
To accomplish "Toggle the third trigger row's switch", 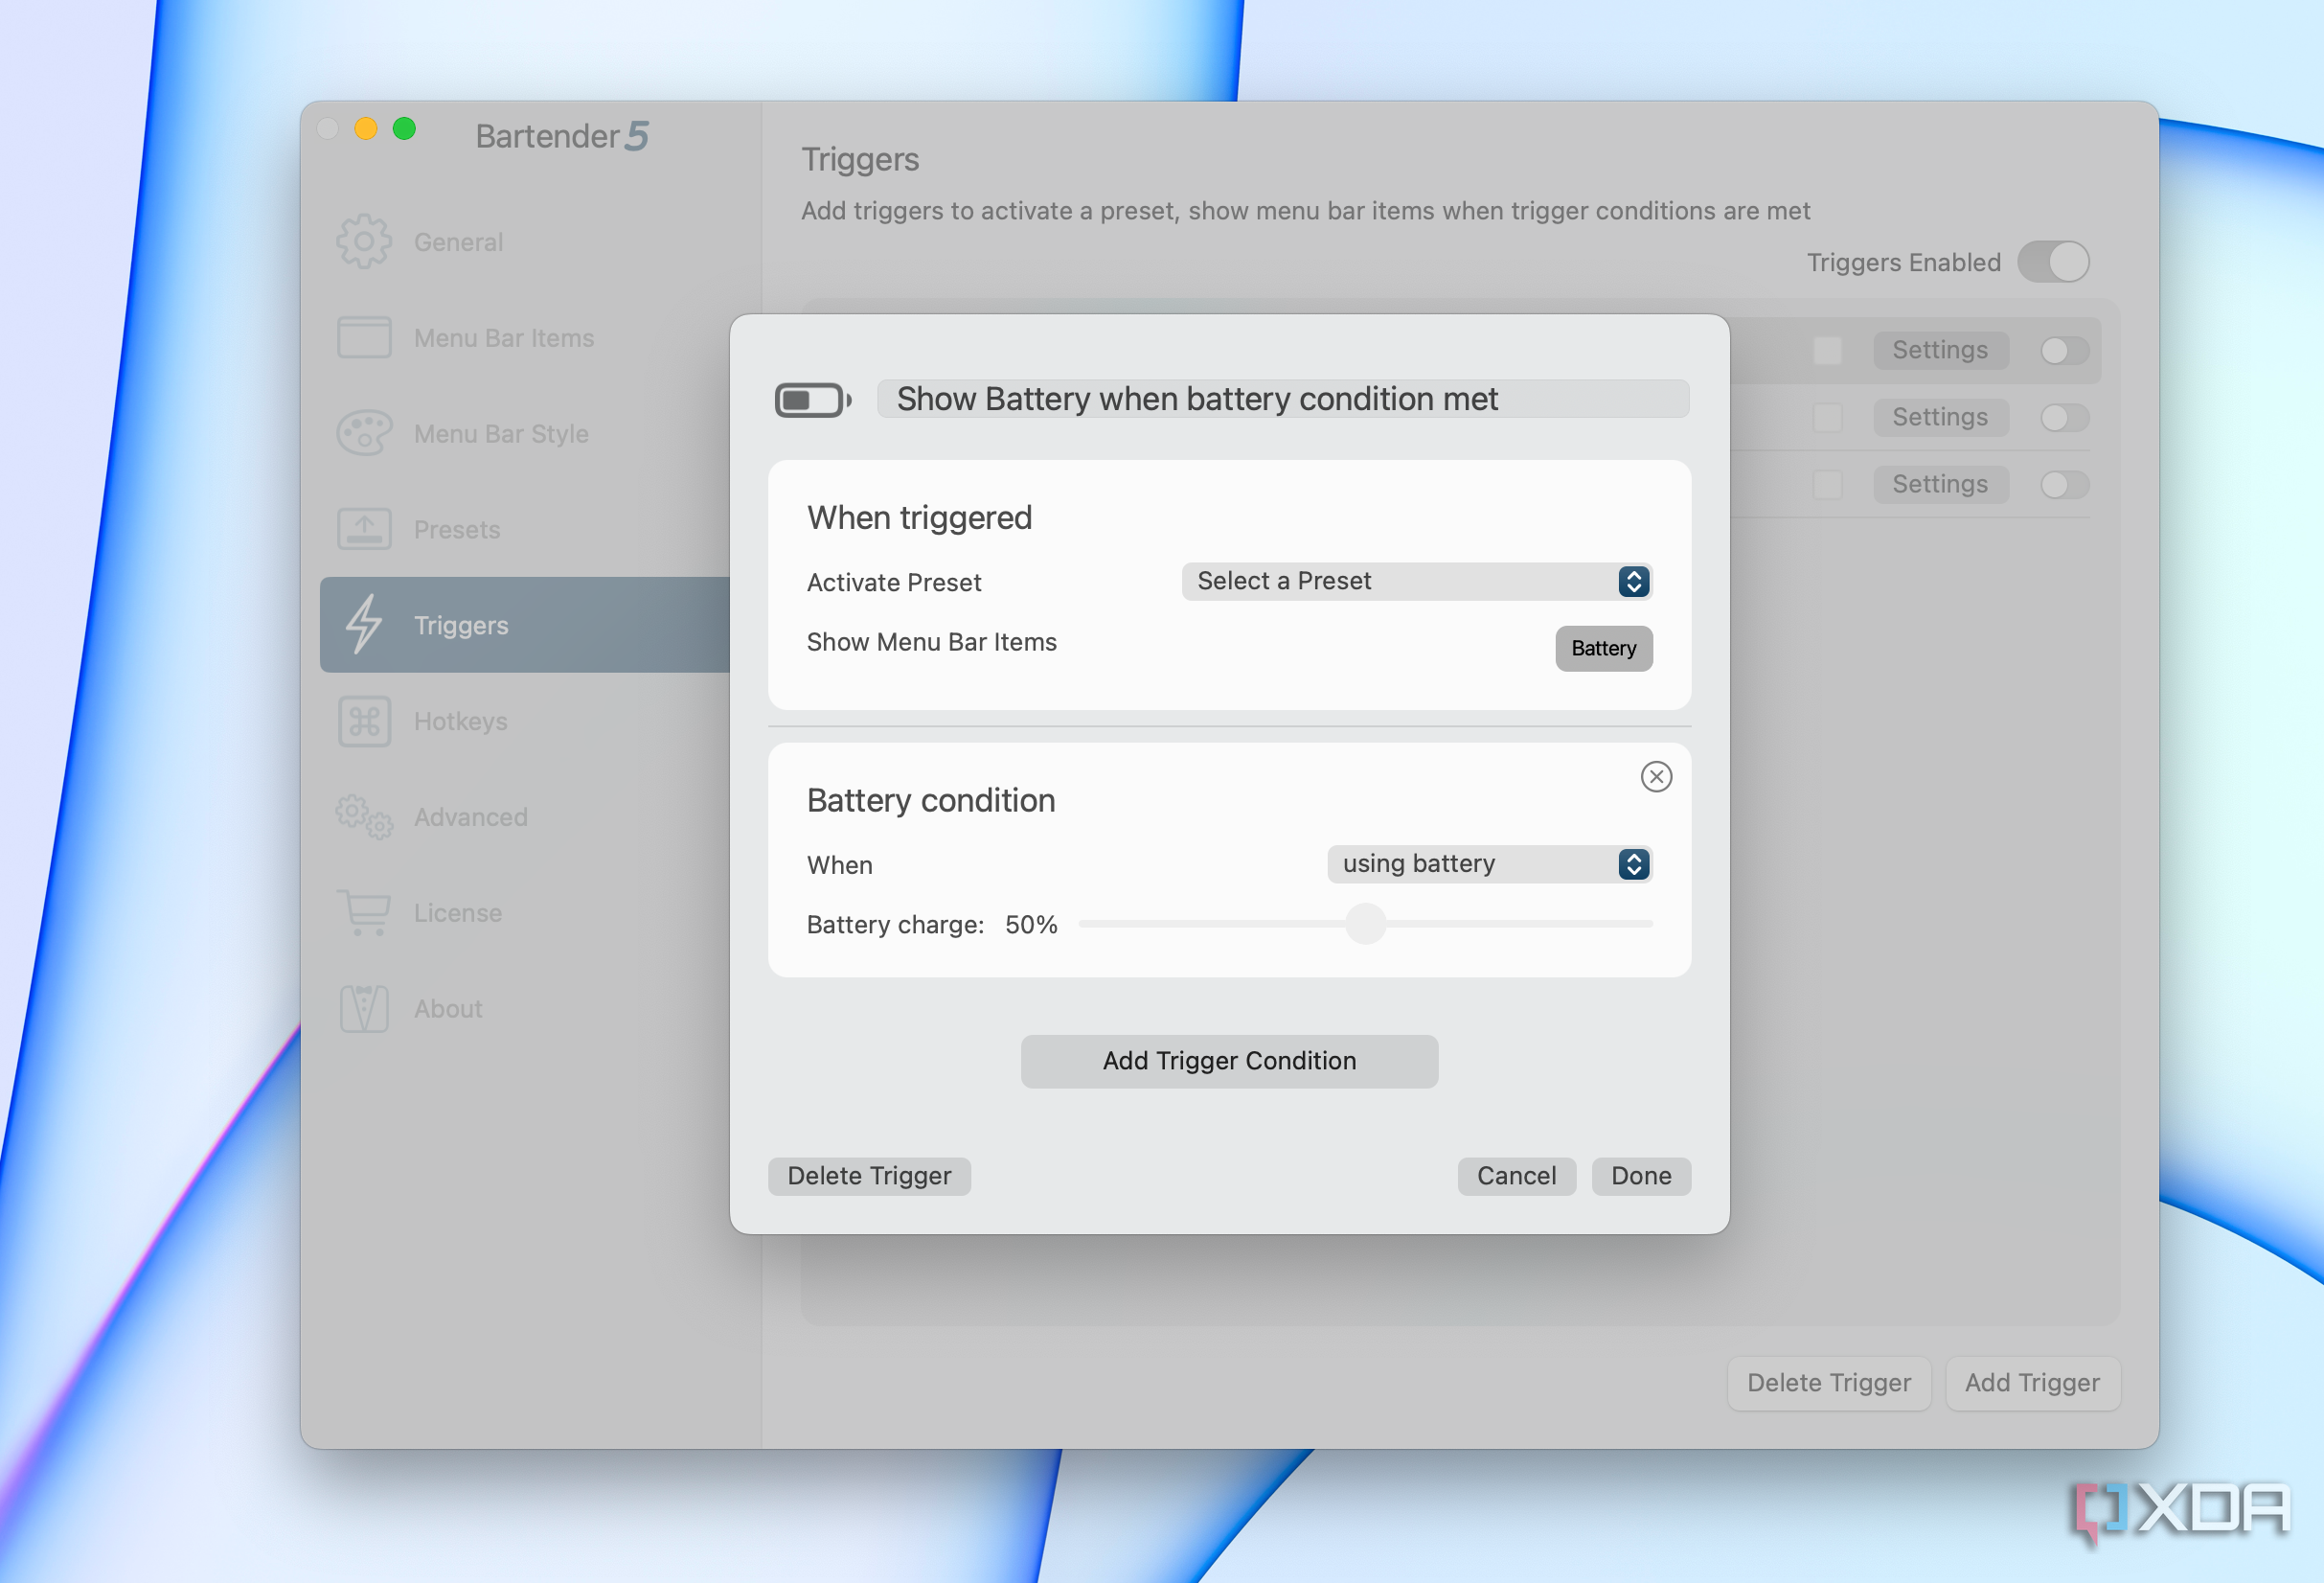I will click(x=2064, y=484).
